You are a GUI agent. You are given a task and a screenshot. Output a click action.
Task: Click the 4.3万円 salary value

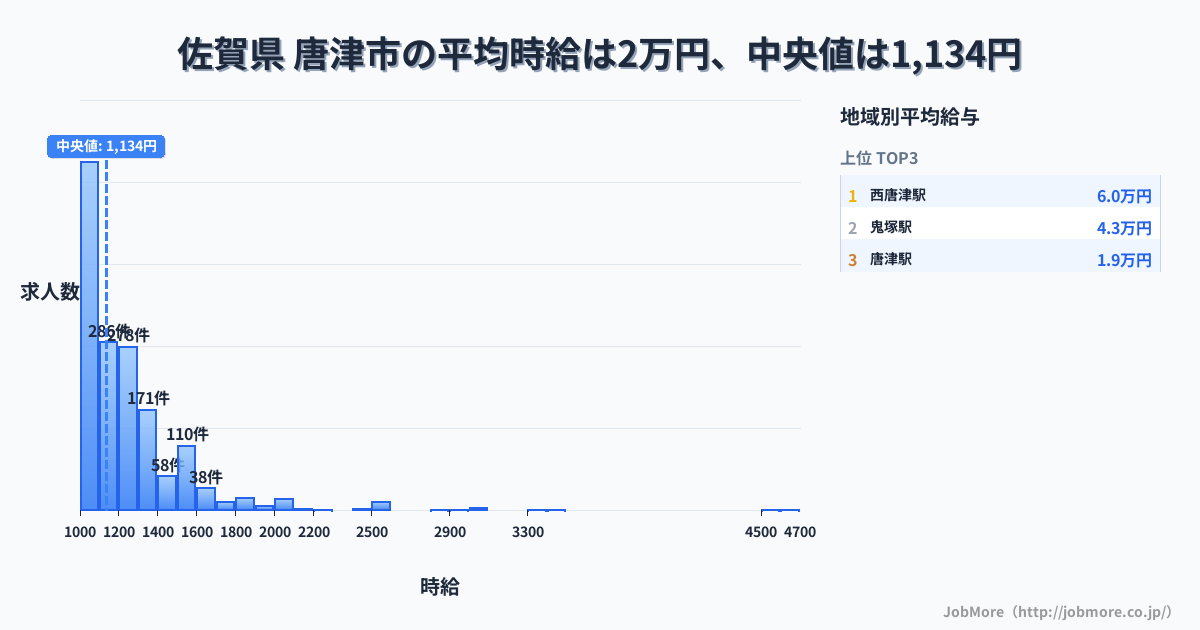(1124, 229)
